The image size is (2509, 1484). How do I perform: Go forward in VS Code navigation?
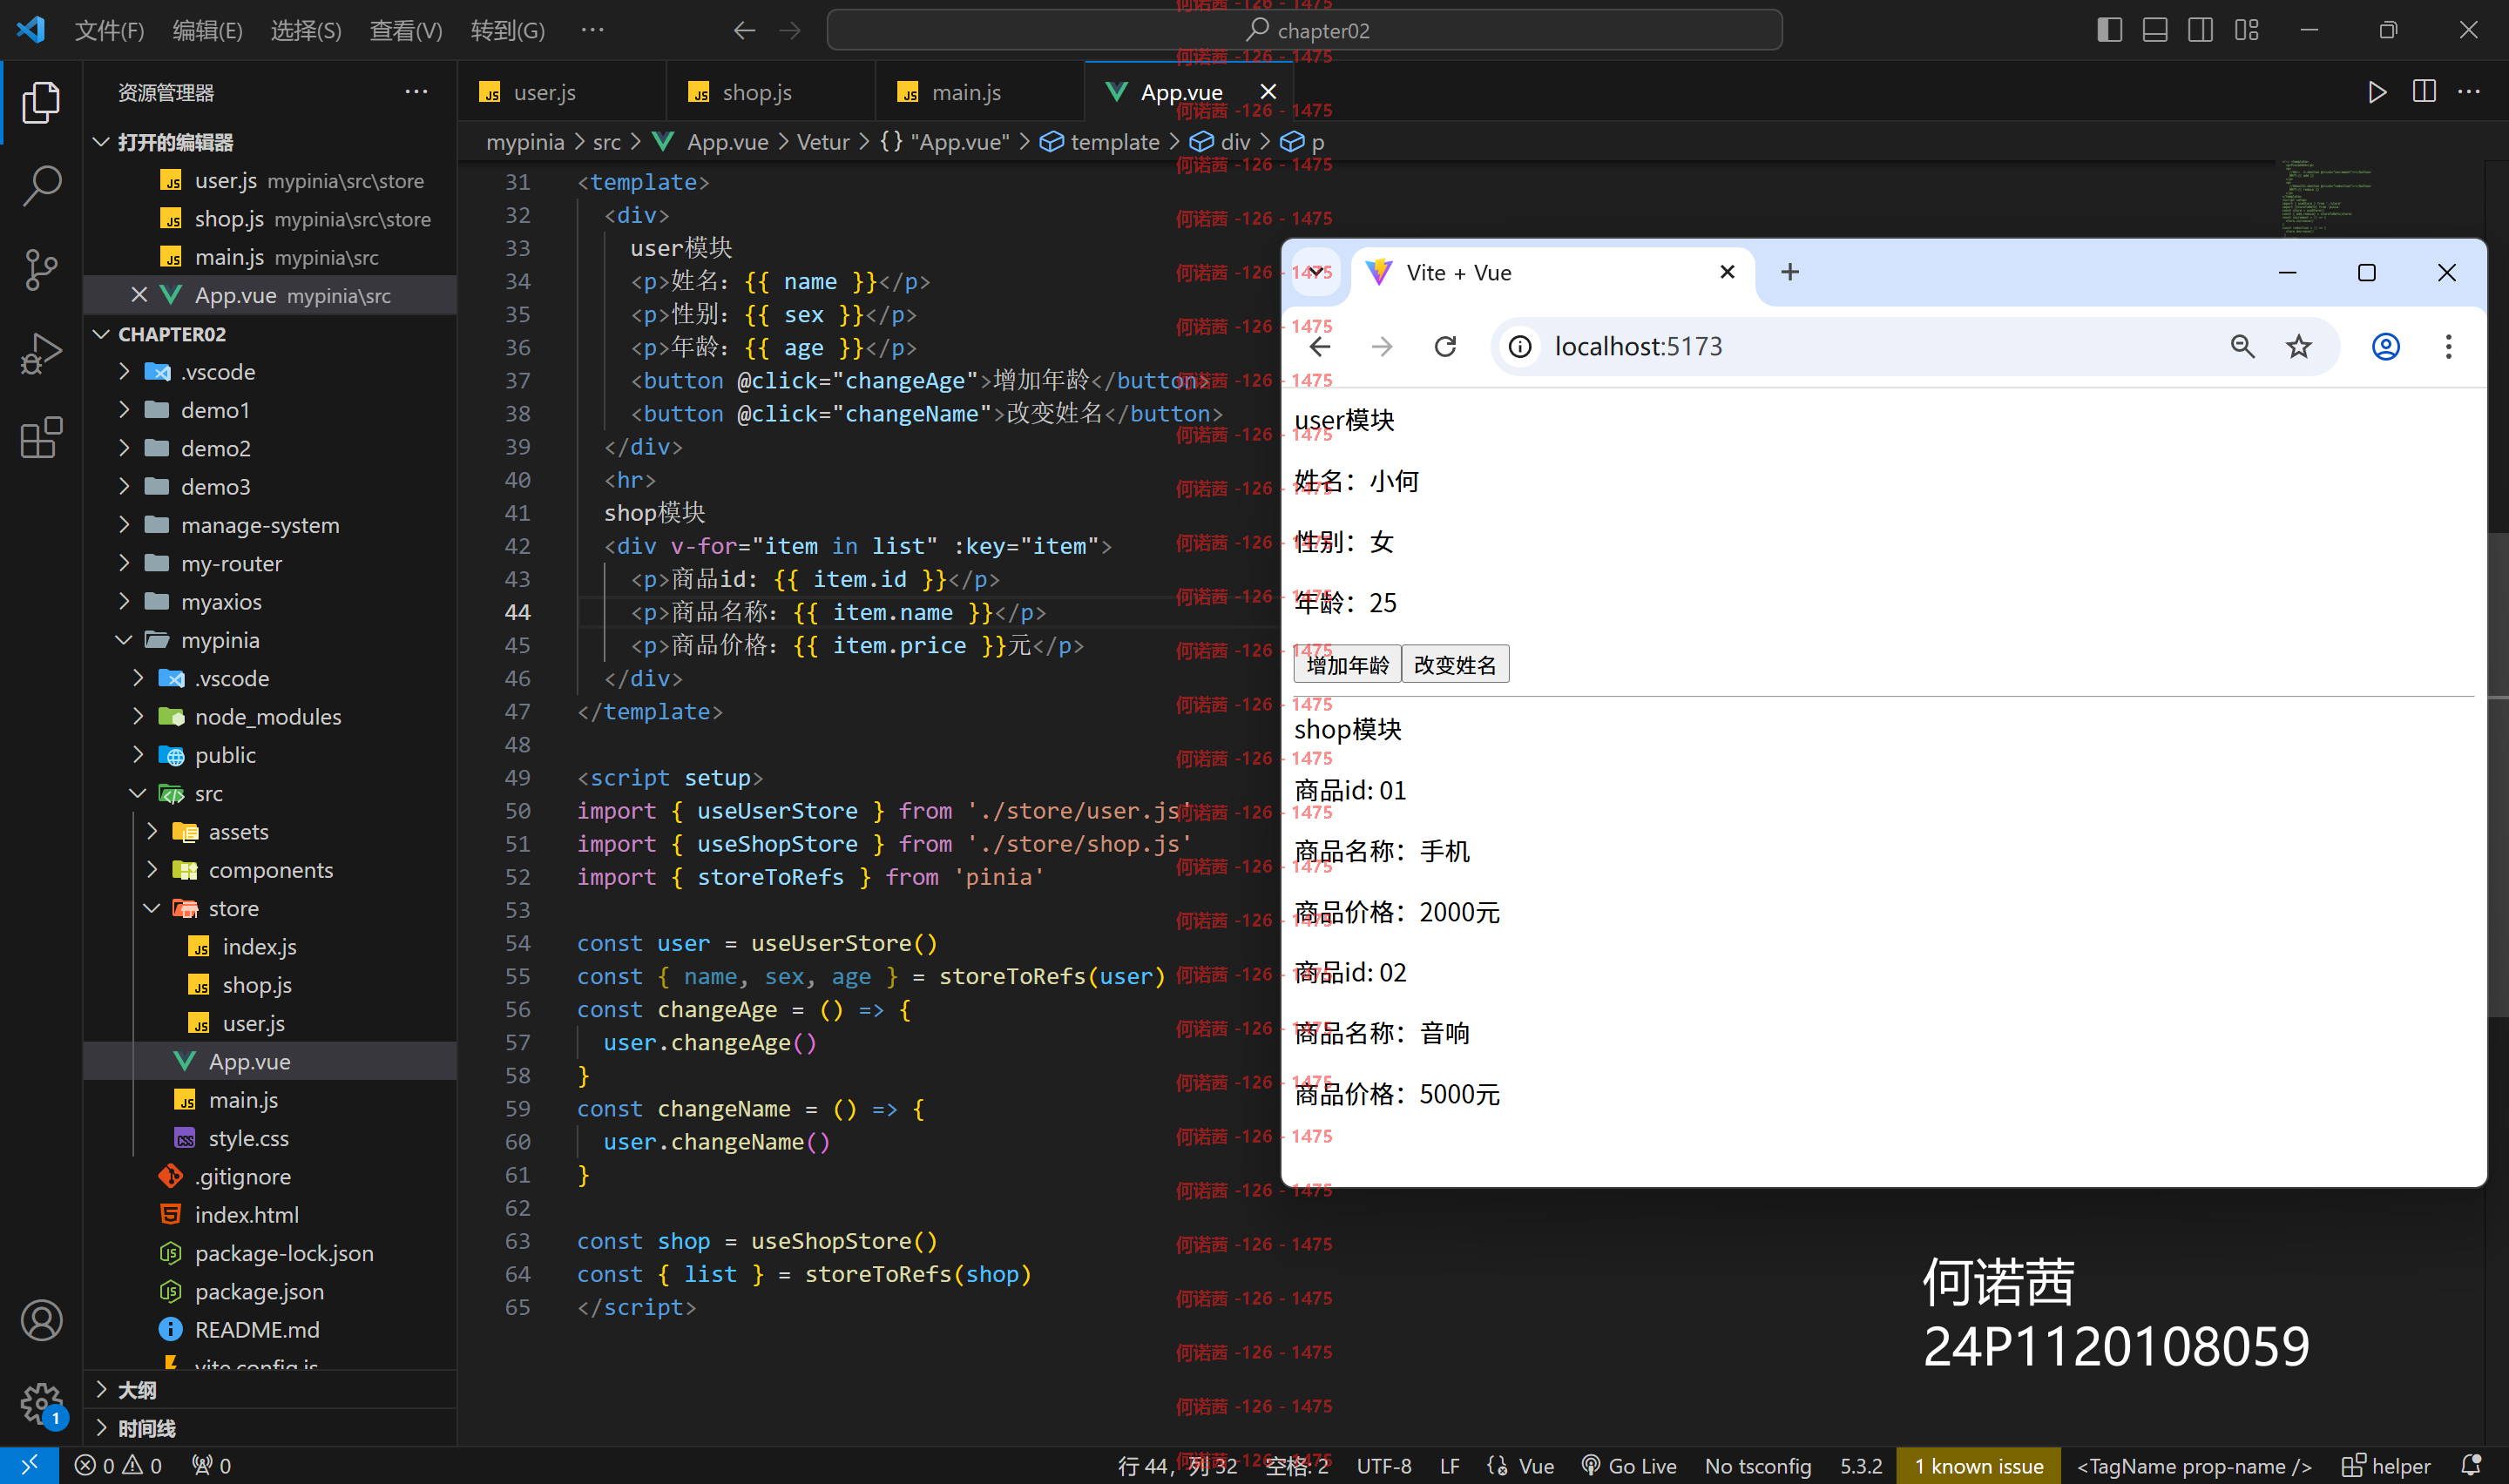coord(790,30)
